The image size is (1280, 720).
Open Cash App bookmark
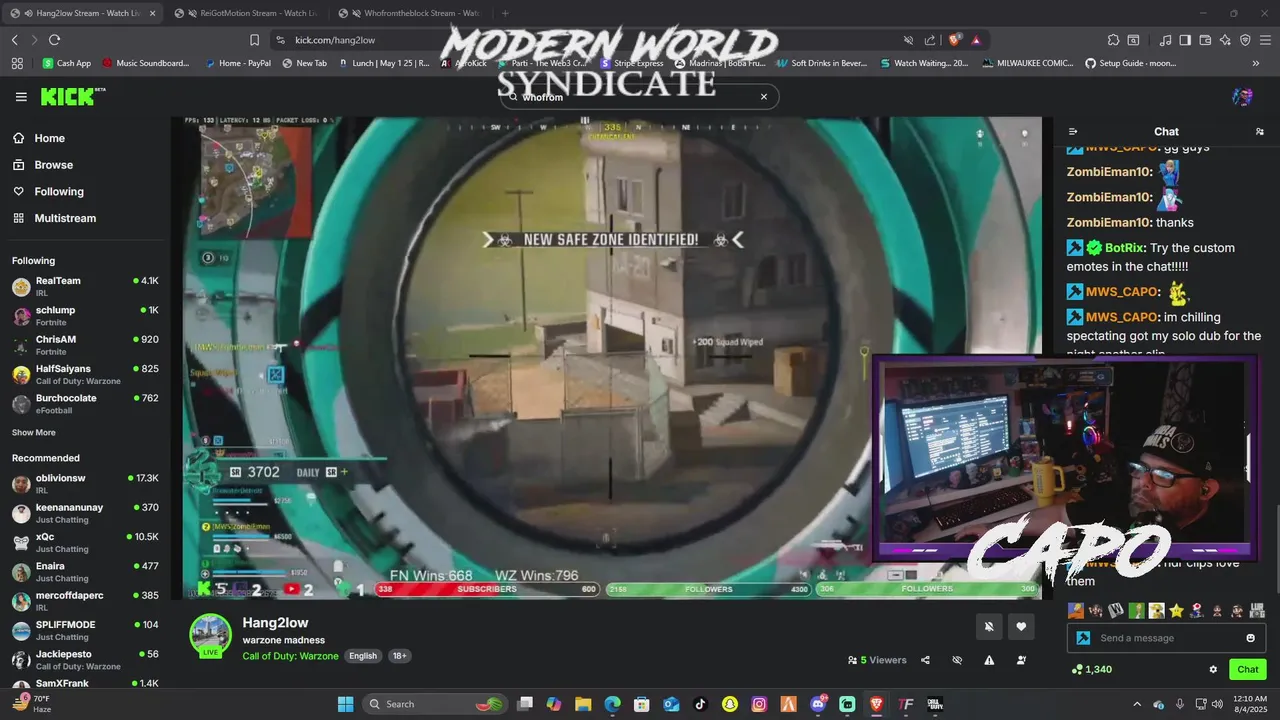[66, 63]
